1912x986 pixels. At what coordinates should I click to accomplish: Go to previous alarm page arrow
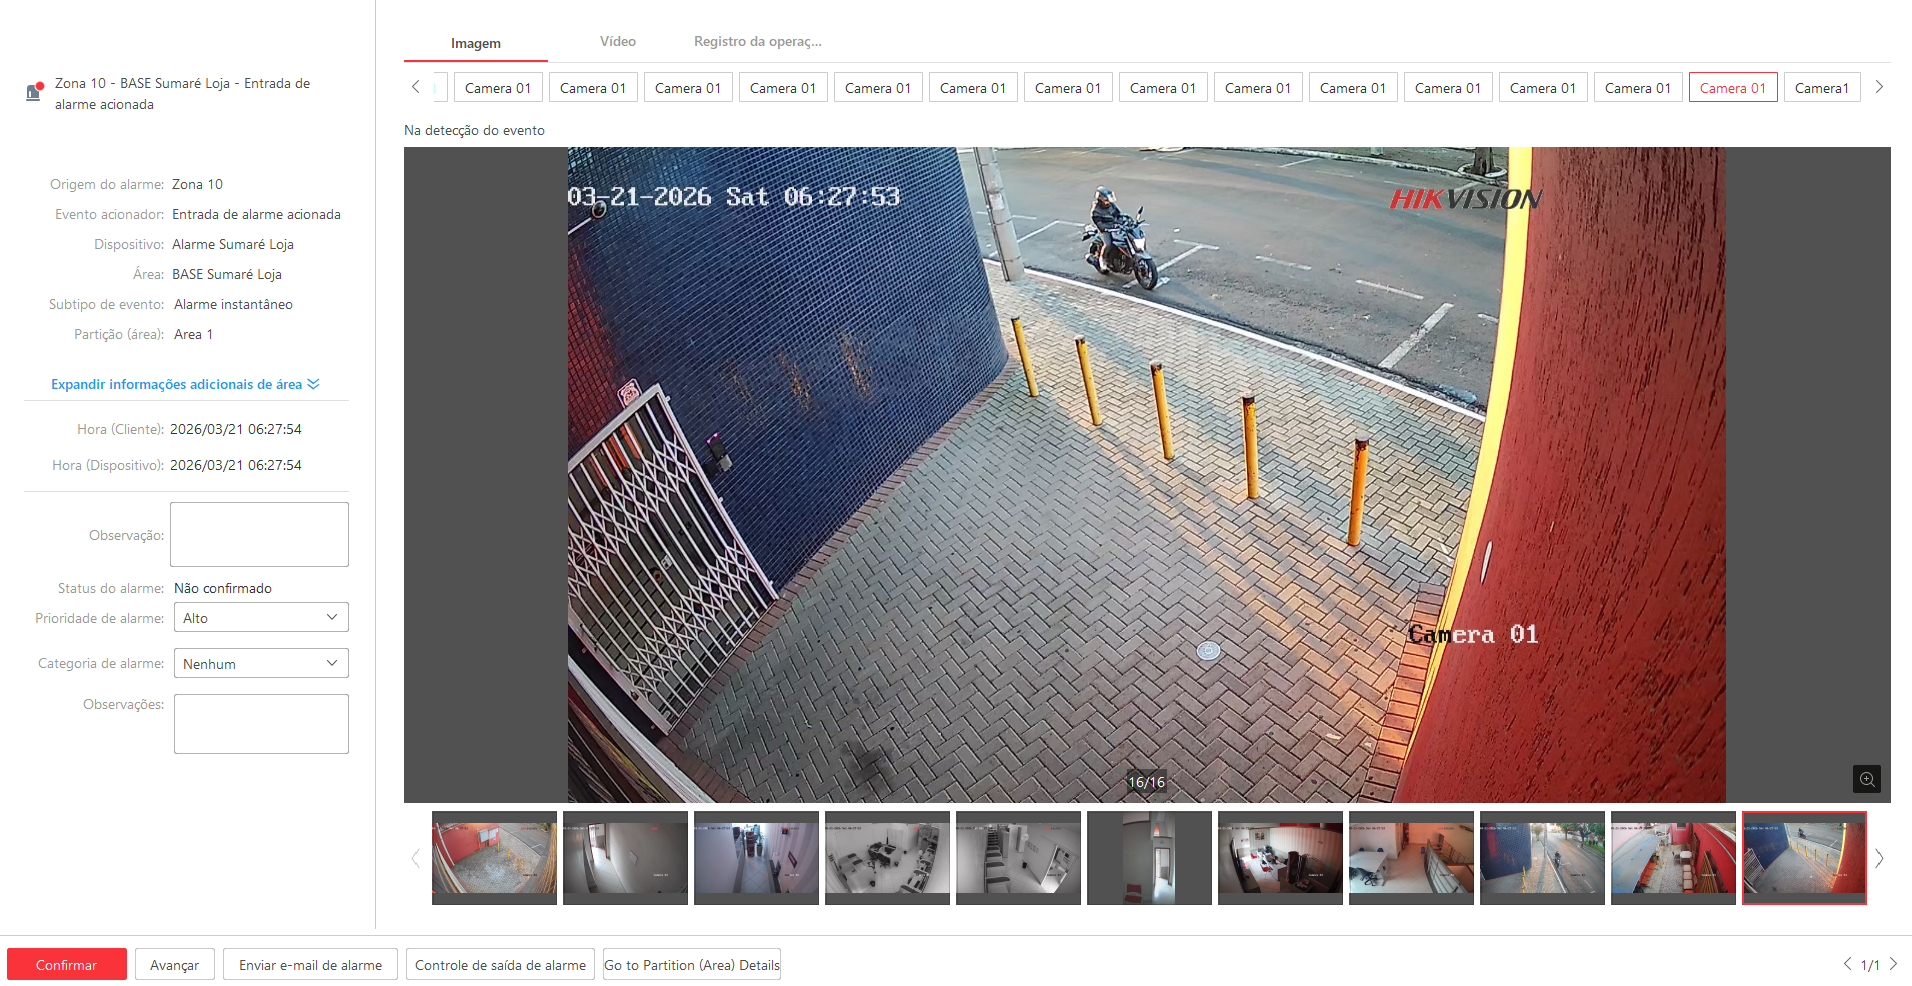tap(1847, 964)
